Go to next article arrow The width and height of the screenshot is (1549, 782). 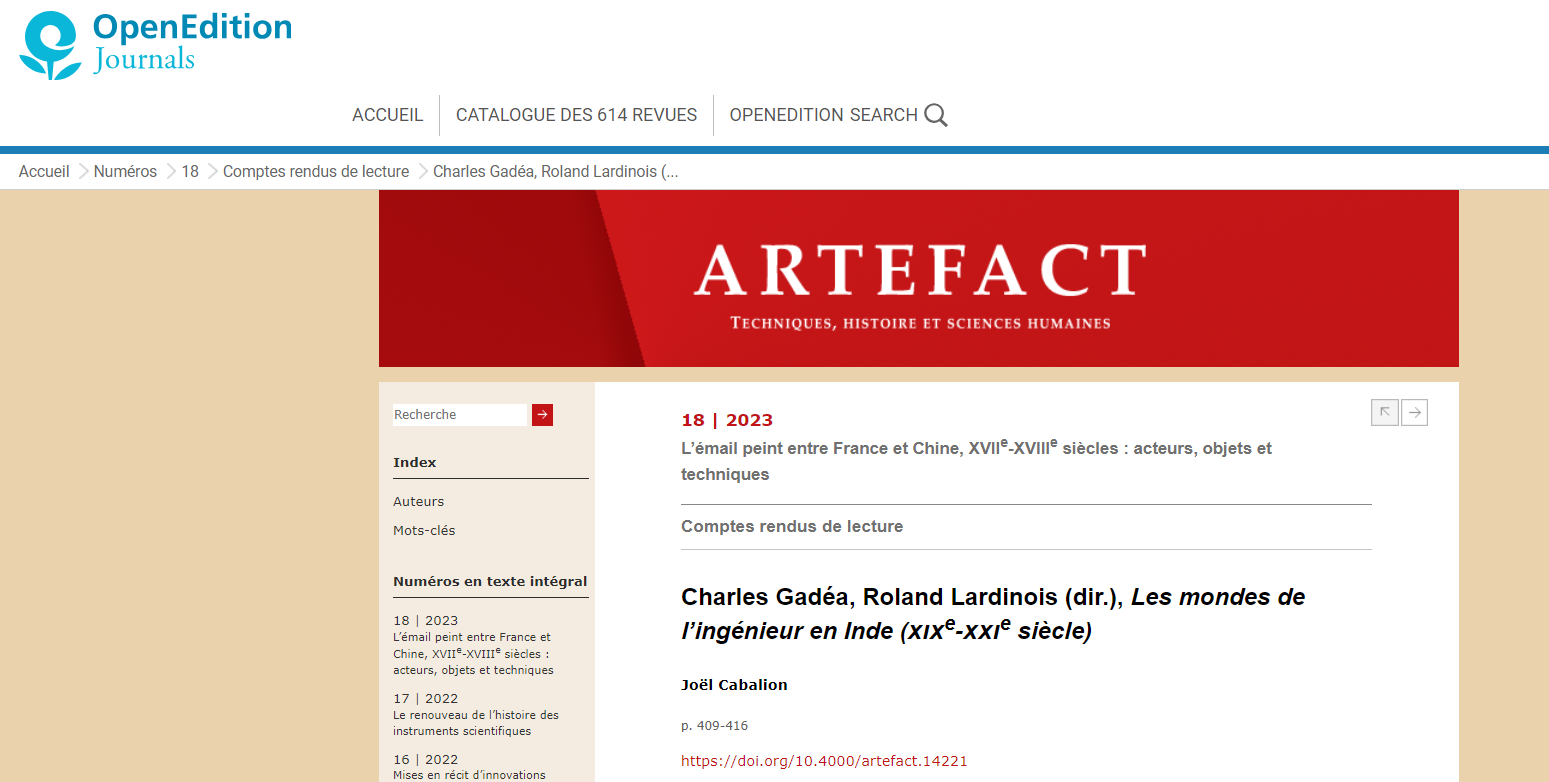tap(1414, 412)
